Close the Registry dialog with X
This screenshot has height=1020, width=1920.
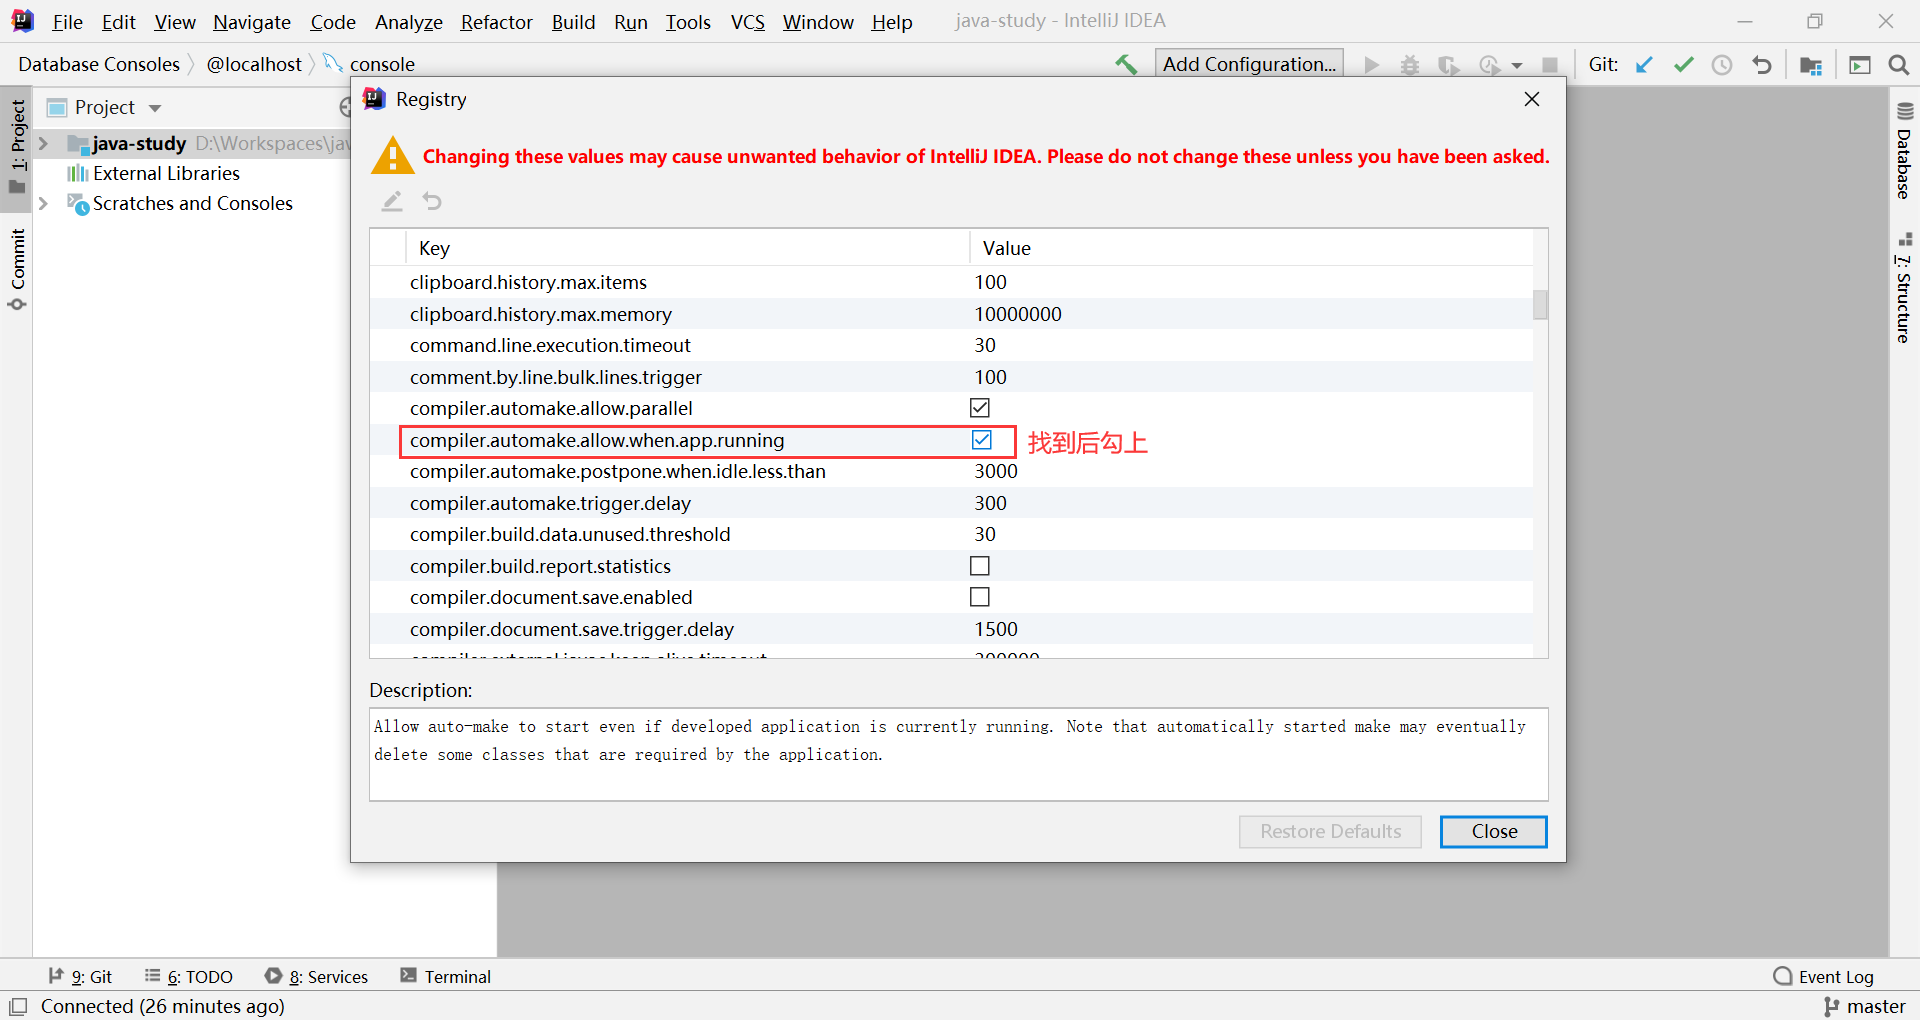tap(1532, 99)
